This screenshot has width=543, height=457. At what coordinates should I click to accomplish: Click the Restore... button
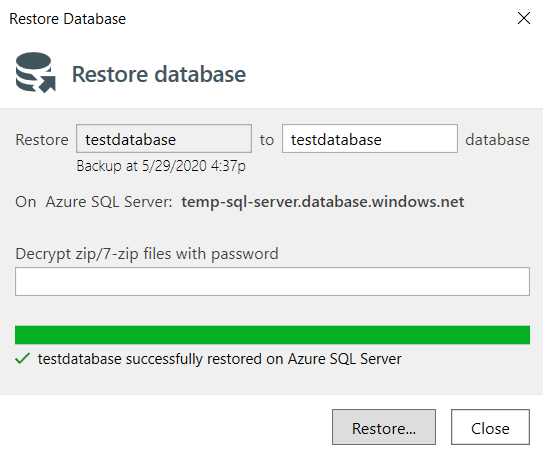click(384, 427)
